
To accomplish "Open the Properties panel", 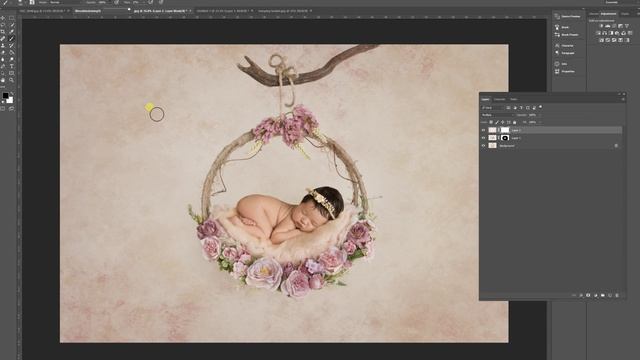I will coord(565,71).
